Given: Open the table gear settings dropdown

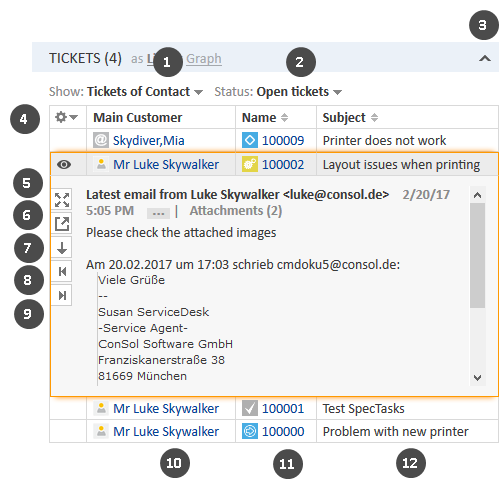Looking at the screenshot, I should (66, 117).
